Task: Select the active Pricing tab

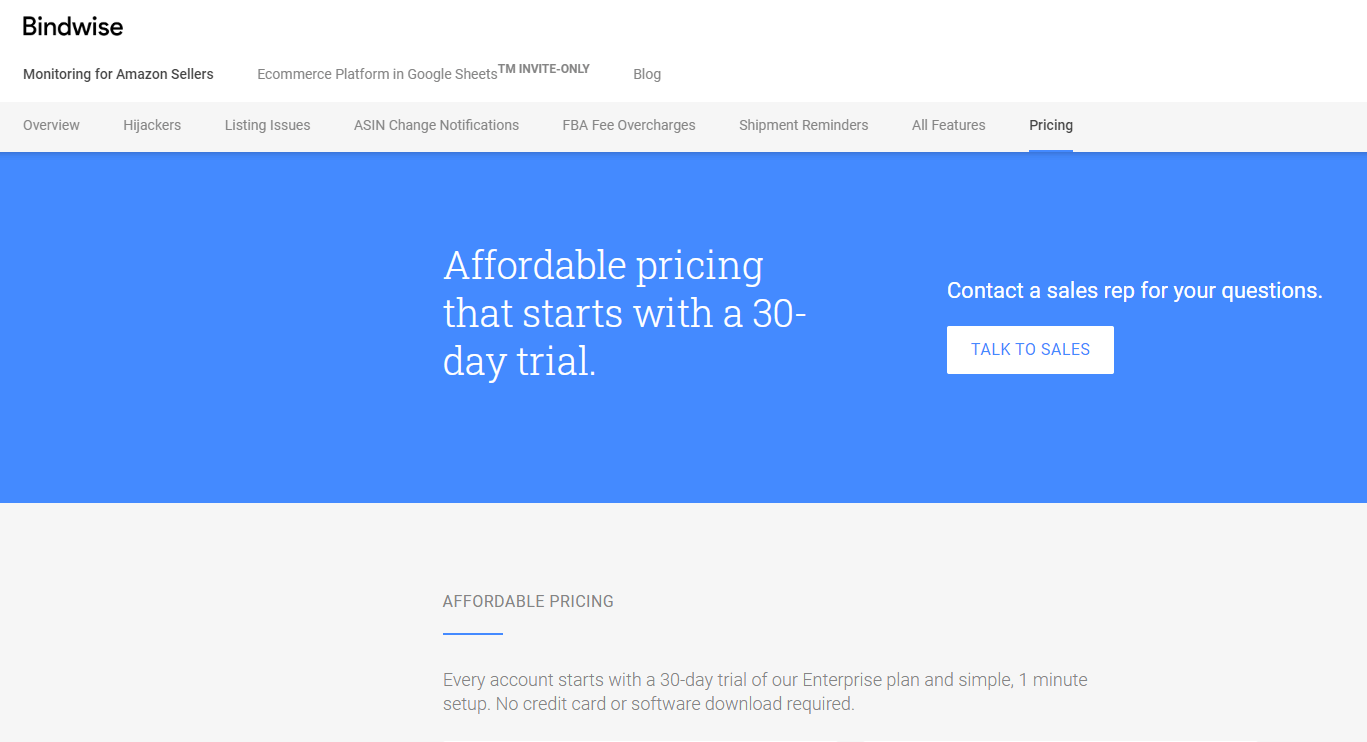Action: (x=1051, y=125)
